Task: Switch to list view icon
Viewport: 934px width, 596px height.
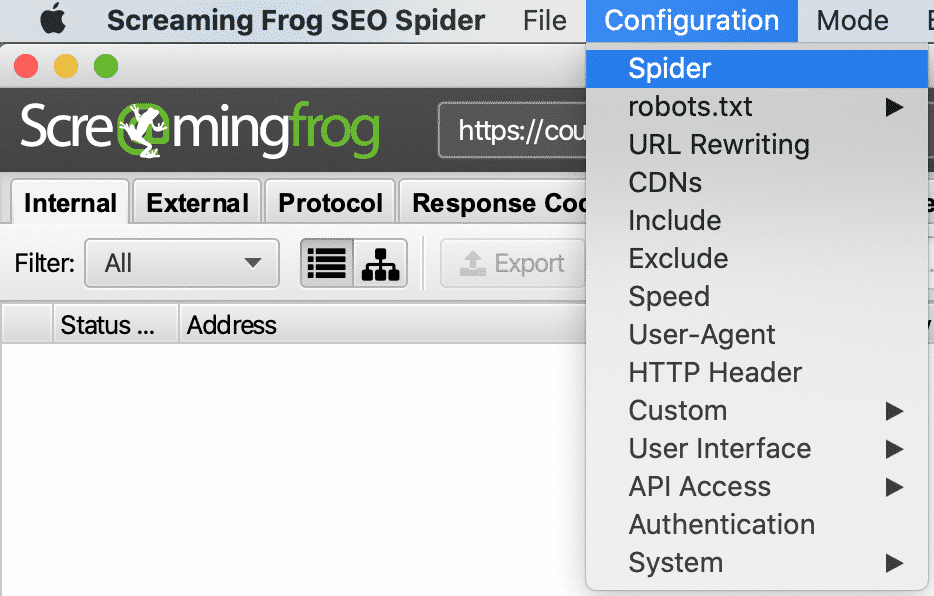Action: (x=327, y=264)
